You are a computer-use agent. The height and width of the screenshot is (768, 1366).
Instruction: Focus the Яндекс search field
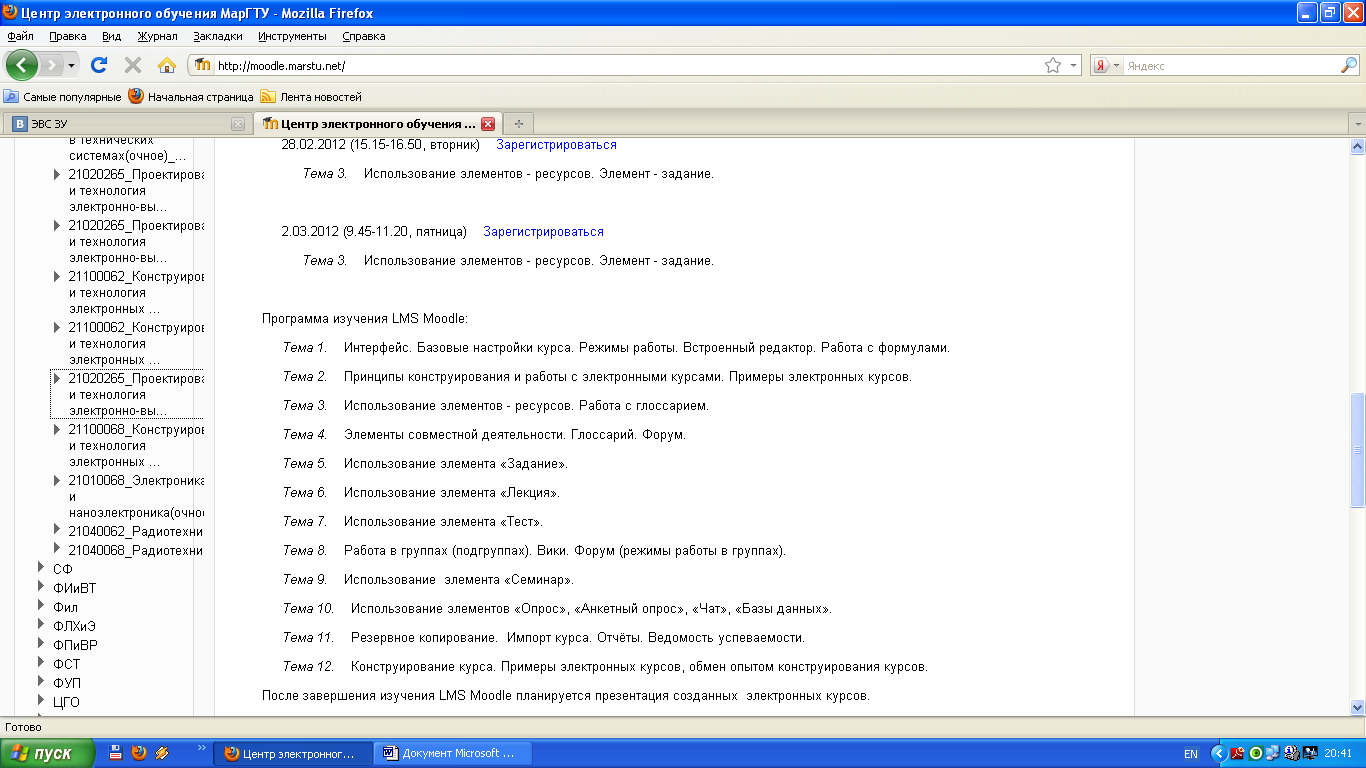(x=1230, y=65)
